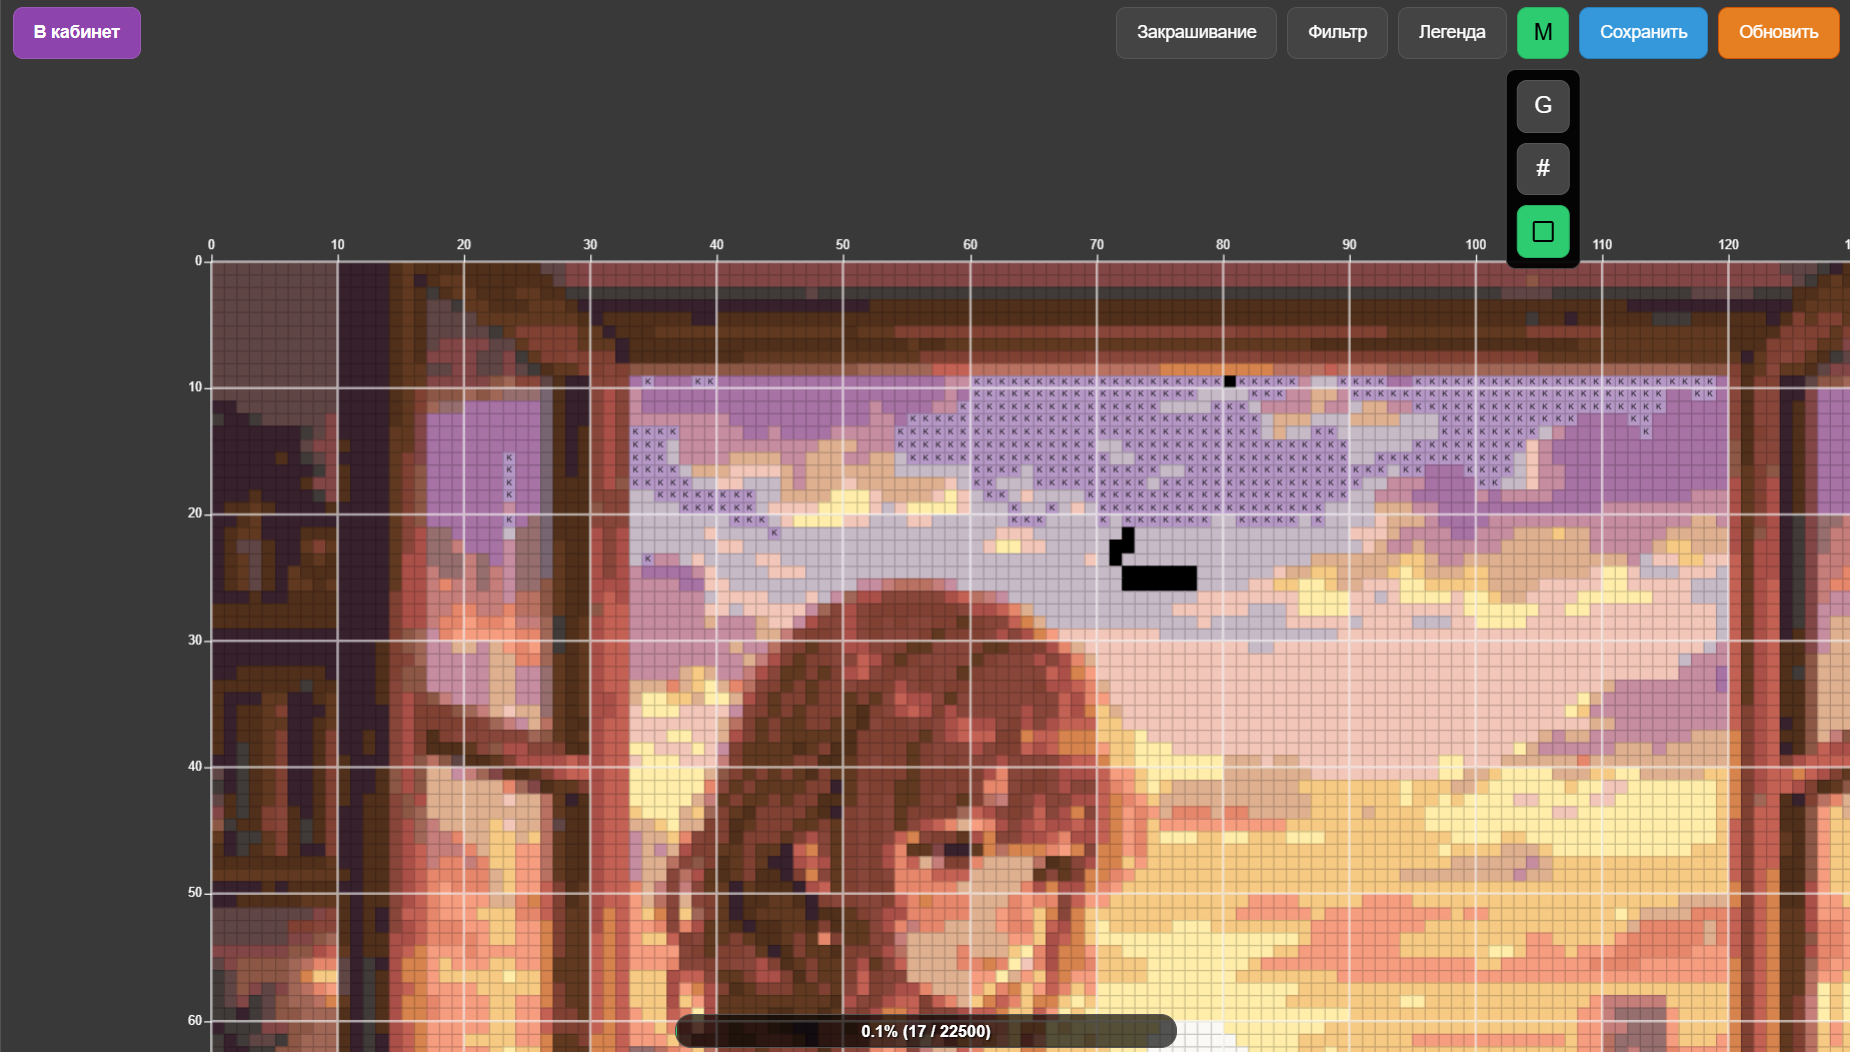The image size is (1850, 1052).
Task: Save the pattern with Сохранить
Action: 1643,33
